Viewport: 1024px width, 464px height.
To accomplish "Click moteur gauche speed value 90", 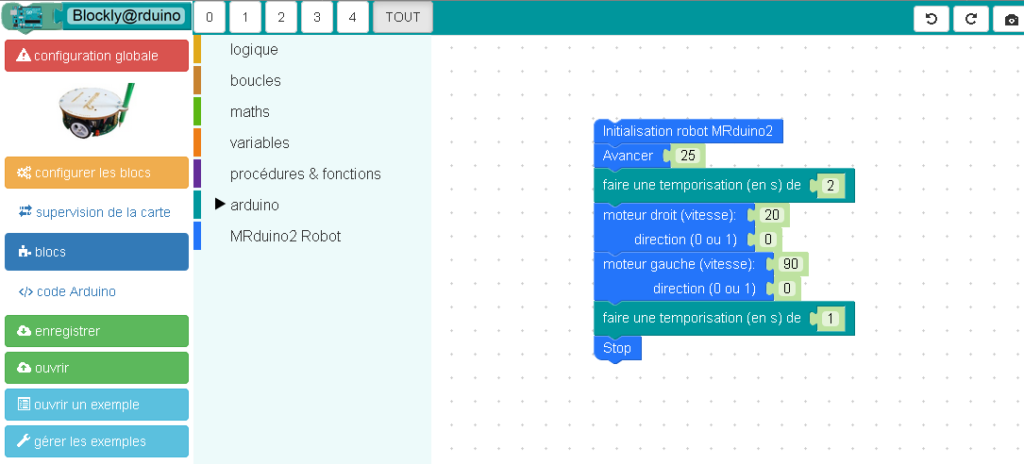I will tap(790, 264).
